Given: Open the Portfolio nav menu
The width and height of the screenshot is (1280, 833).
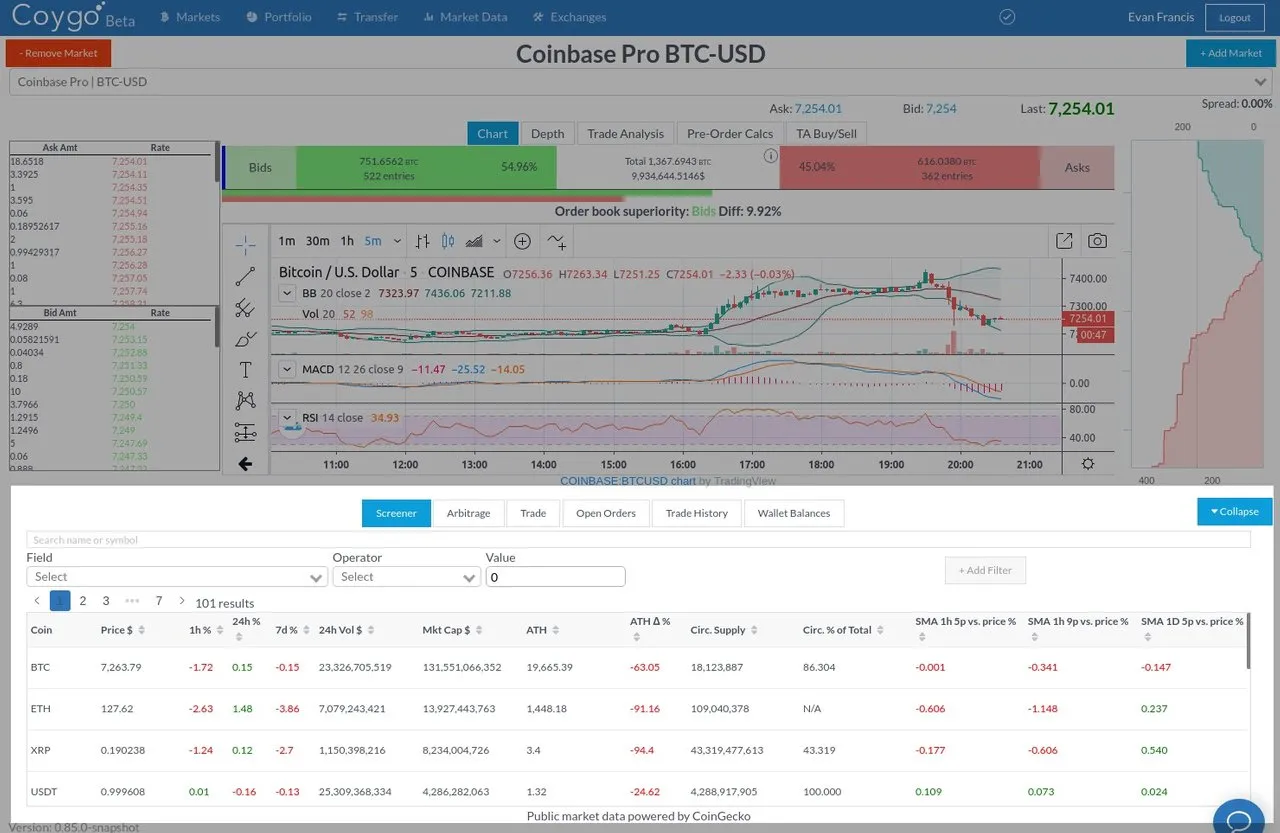Looking at the screenshot, I should (279, 17).
